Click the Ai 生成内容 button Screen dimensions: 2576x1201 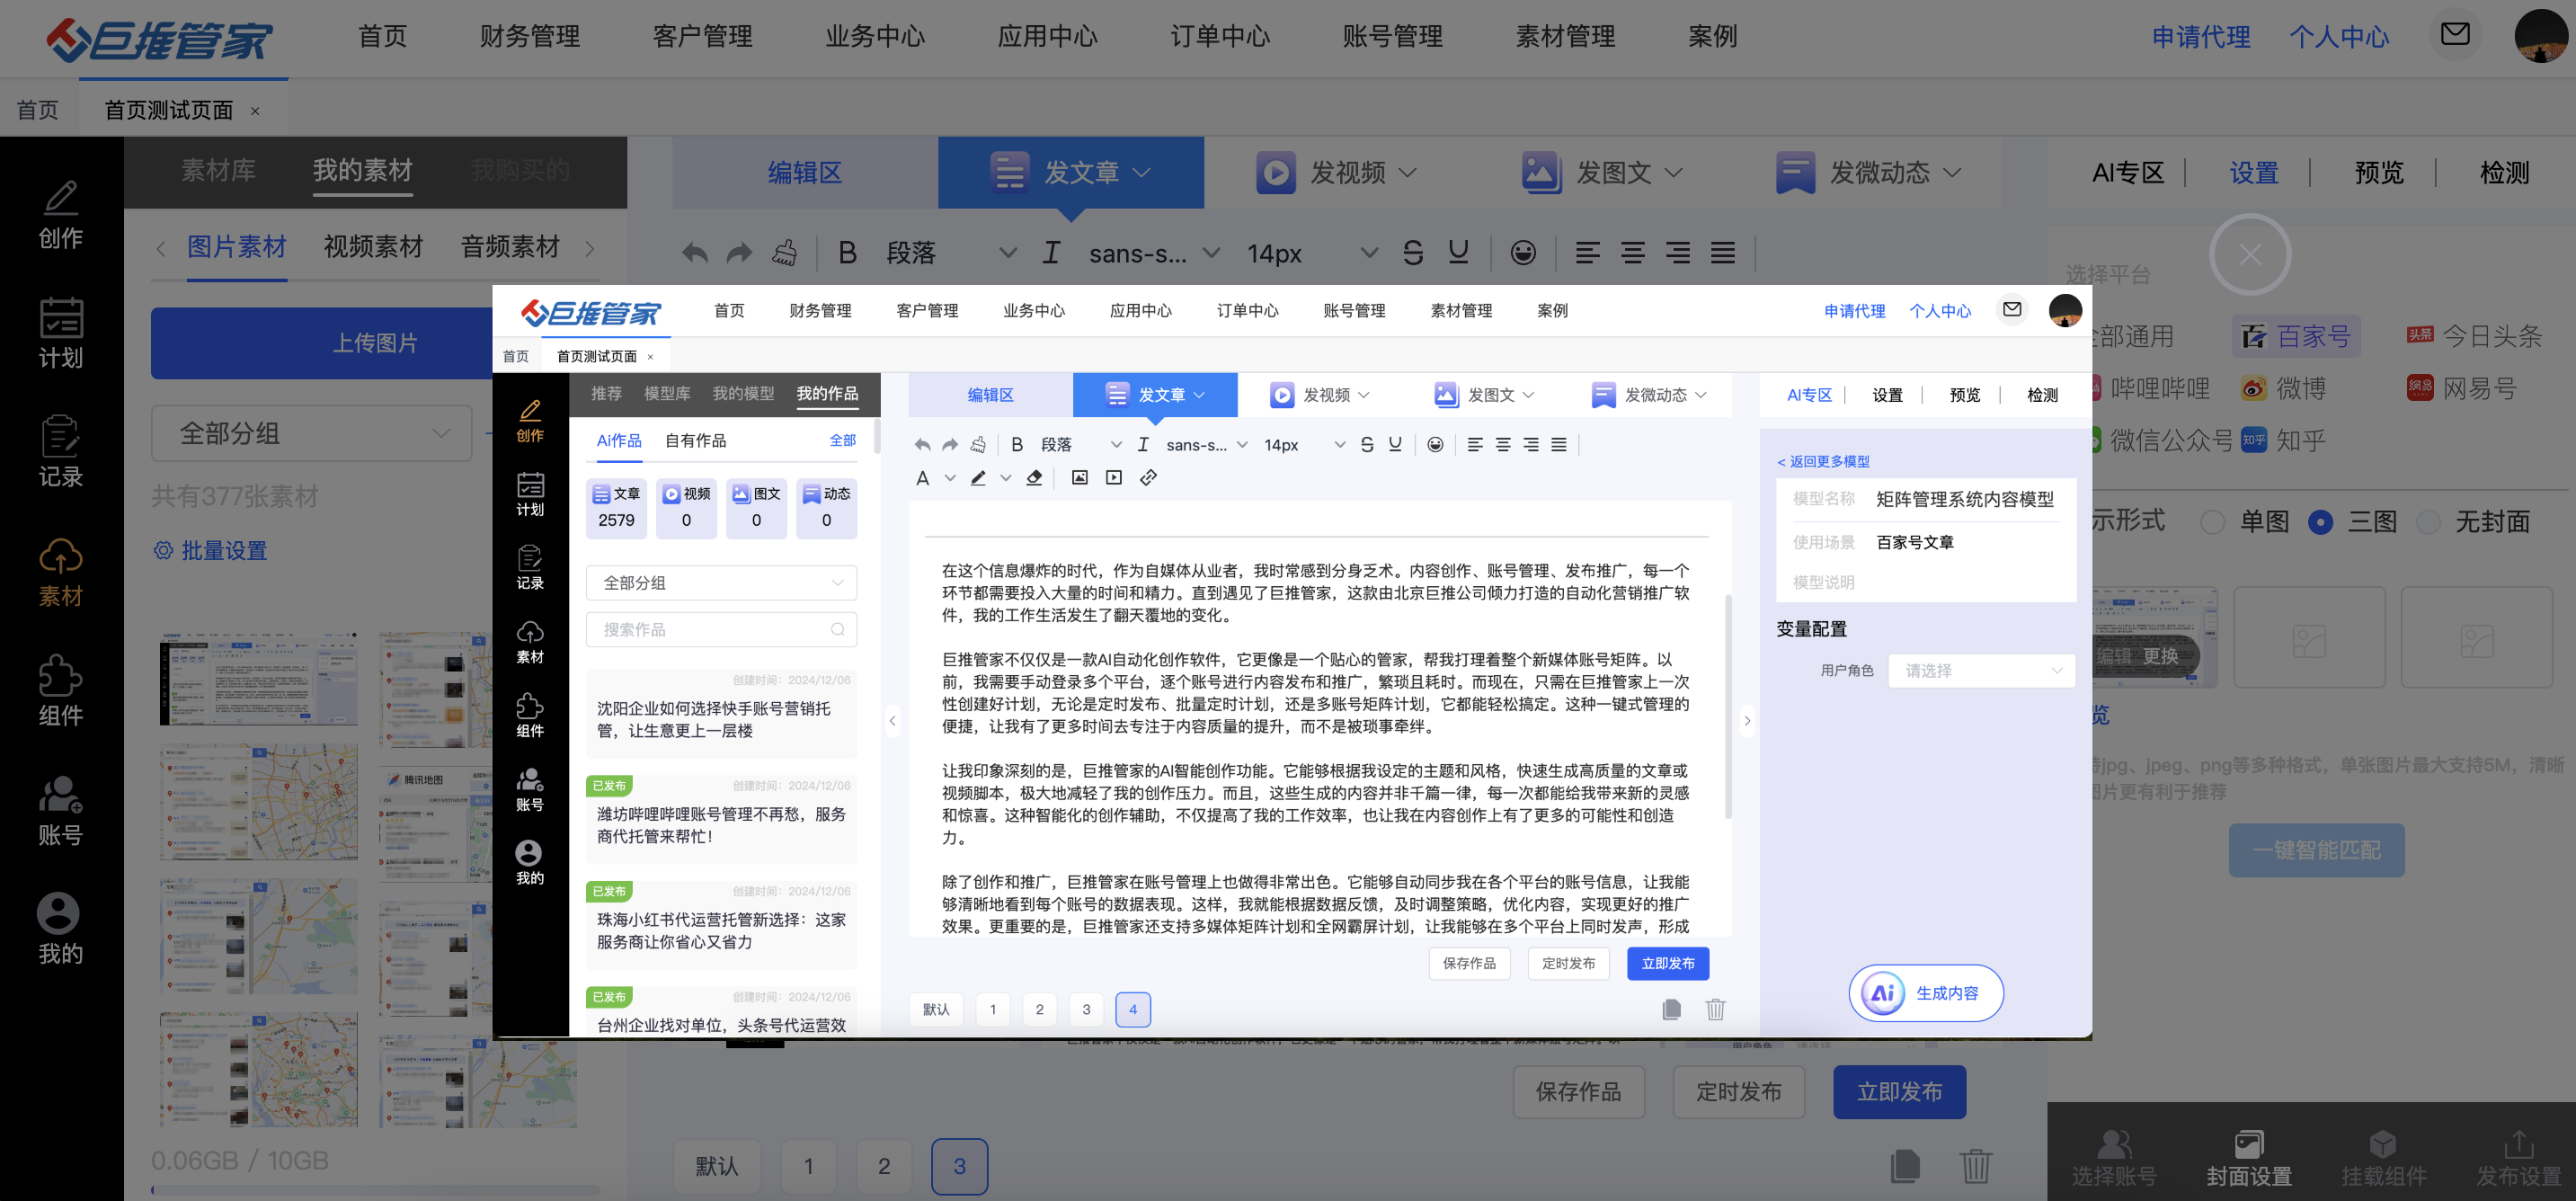[1925, 993]
